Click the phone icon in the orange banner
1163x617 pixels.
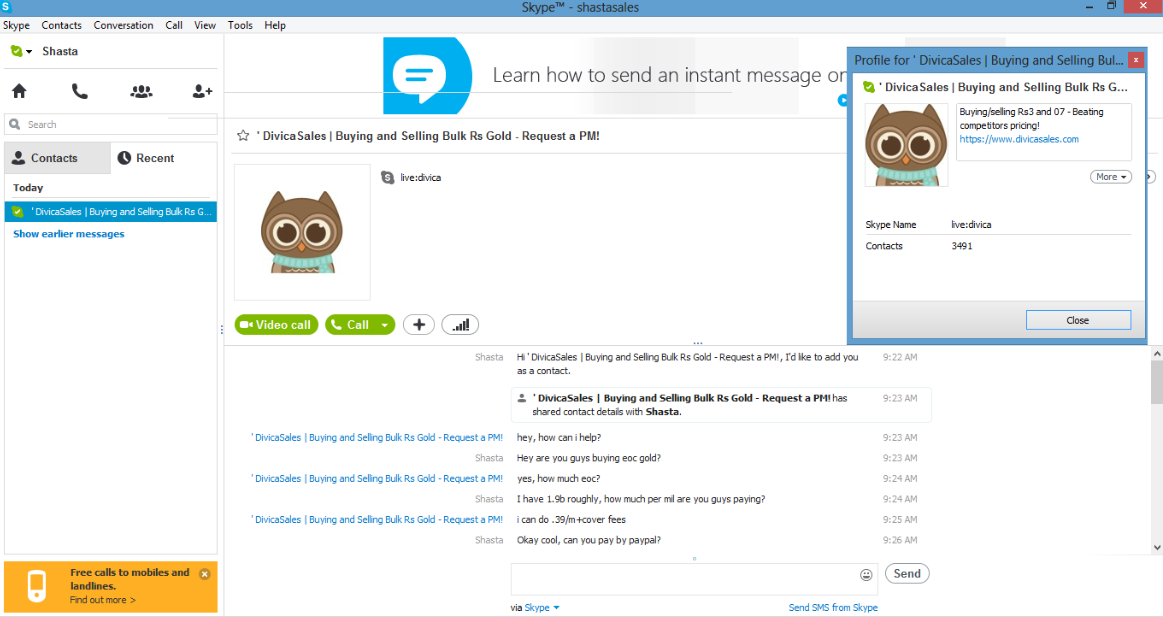pyautogui.click(x=36, y=586)
